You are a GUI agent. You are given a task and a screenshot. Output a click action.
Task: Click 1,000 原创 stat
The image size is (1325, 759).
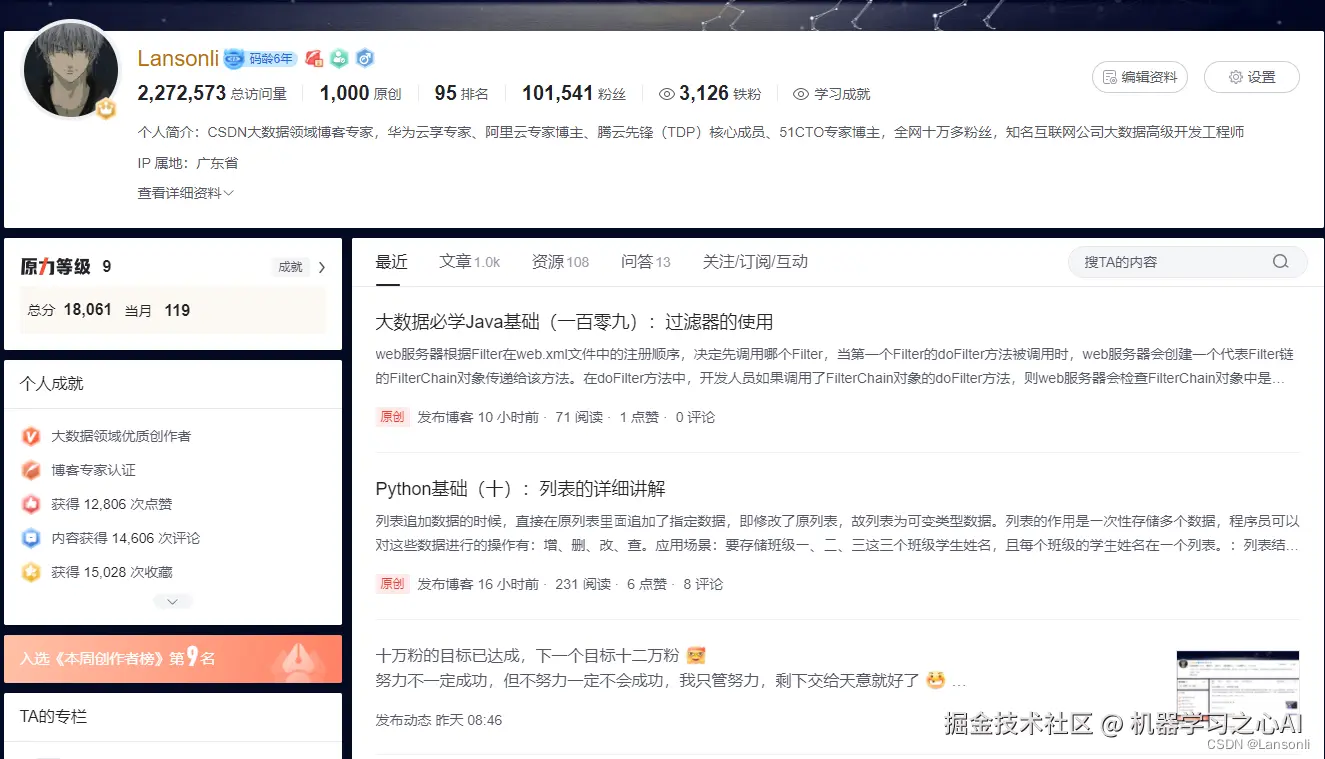coord(360,93)
